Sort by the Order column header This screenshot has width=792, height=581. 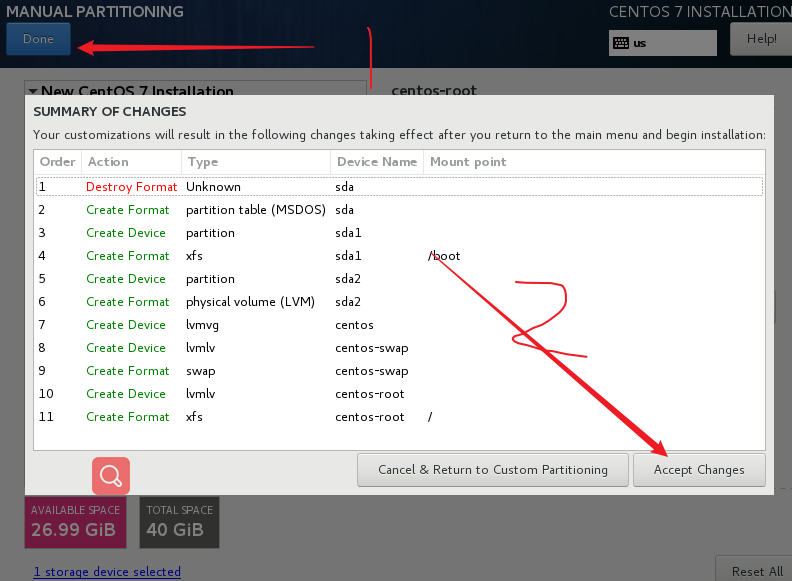click(58, 162)
